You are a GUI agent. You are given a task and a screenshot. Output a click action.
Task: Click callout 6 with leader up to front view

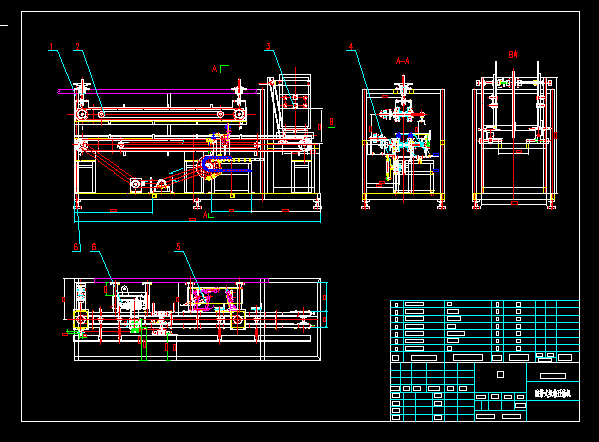76,247
